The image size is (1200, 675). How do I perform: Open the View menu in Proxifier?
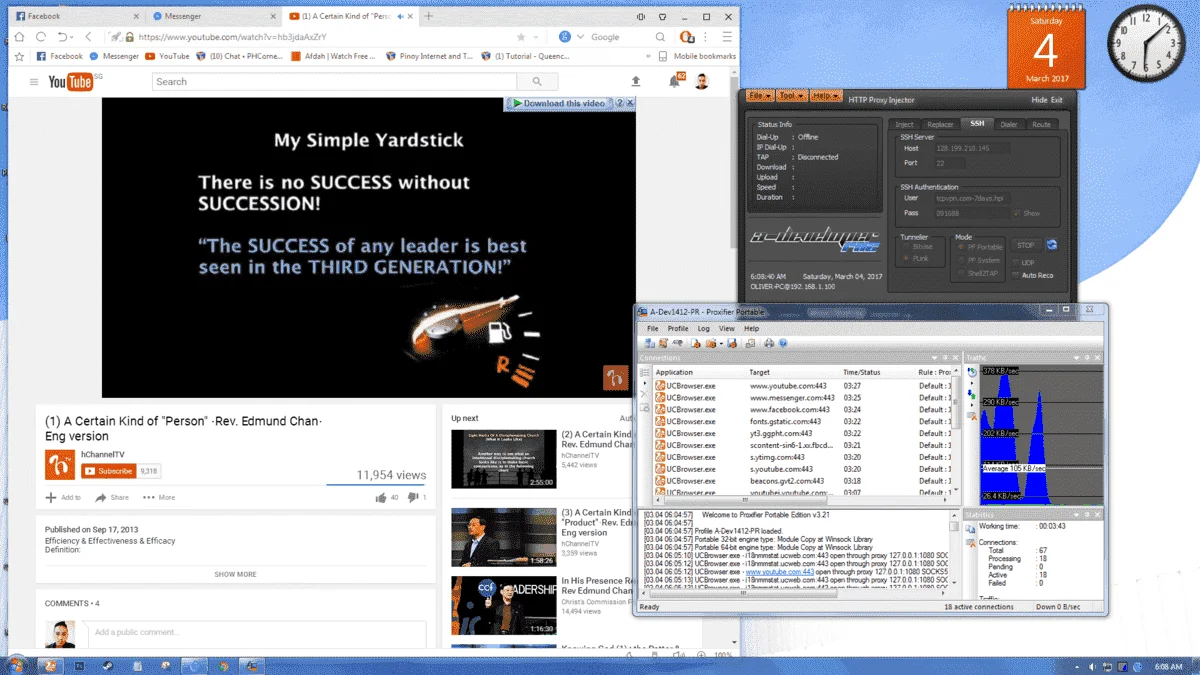click(727, 328)
